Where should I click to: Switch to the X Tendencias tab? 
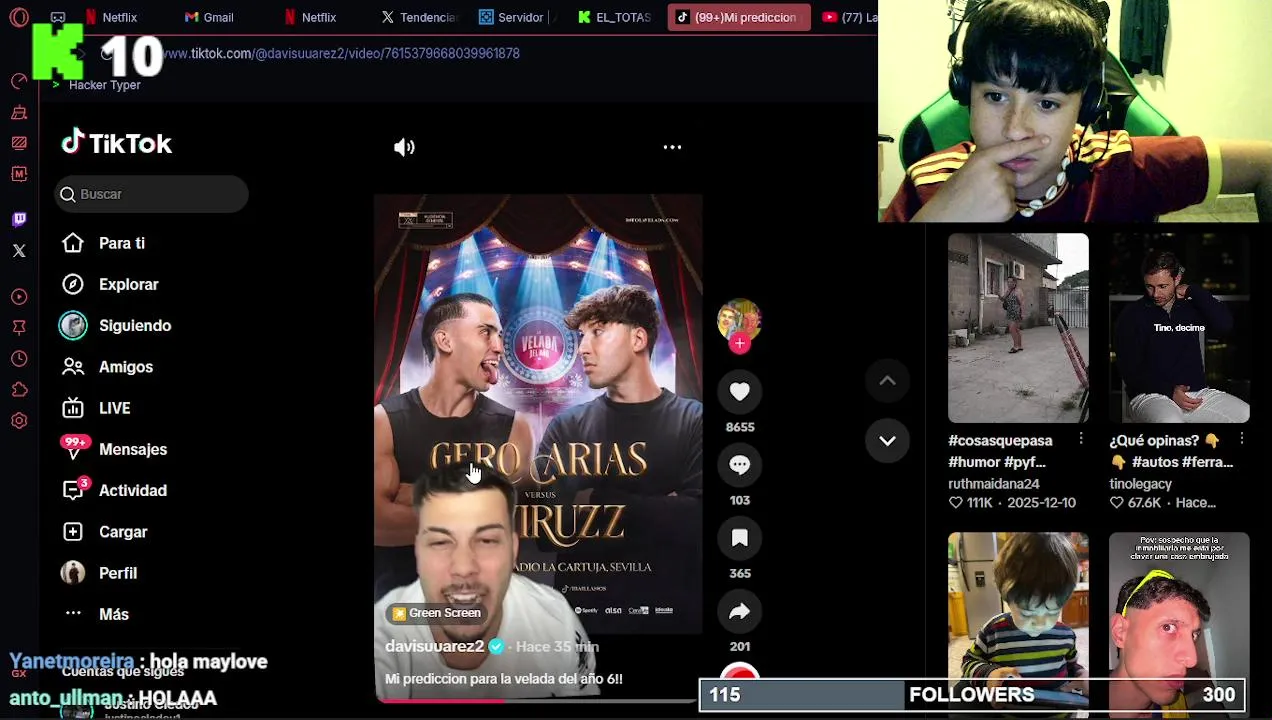[x=420, y=17]
